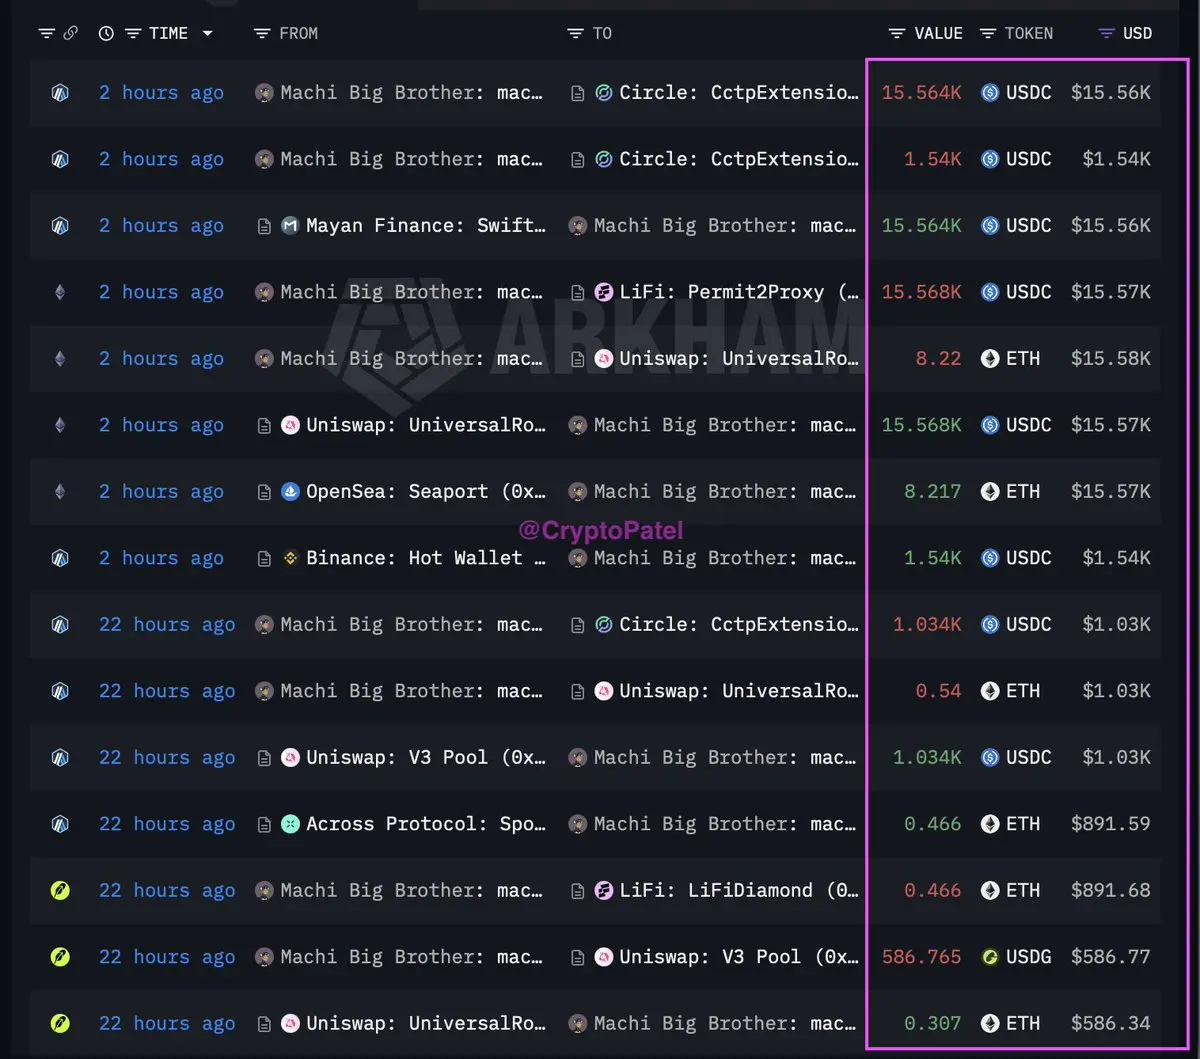Click the Across Protocol logo icon

(x=290, y=824)
